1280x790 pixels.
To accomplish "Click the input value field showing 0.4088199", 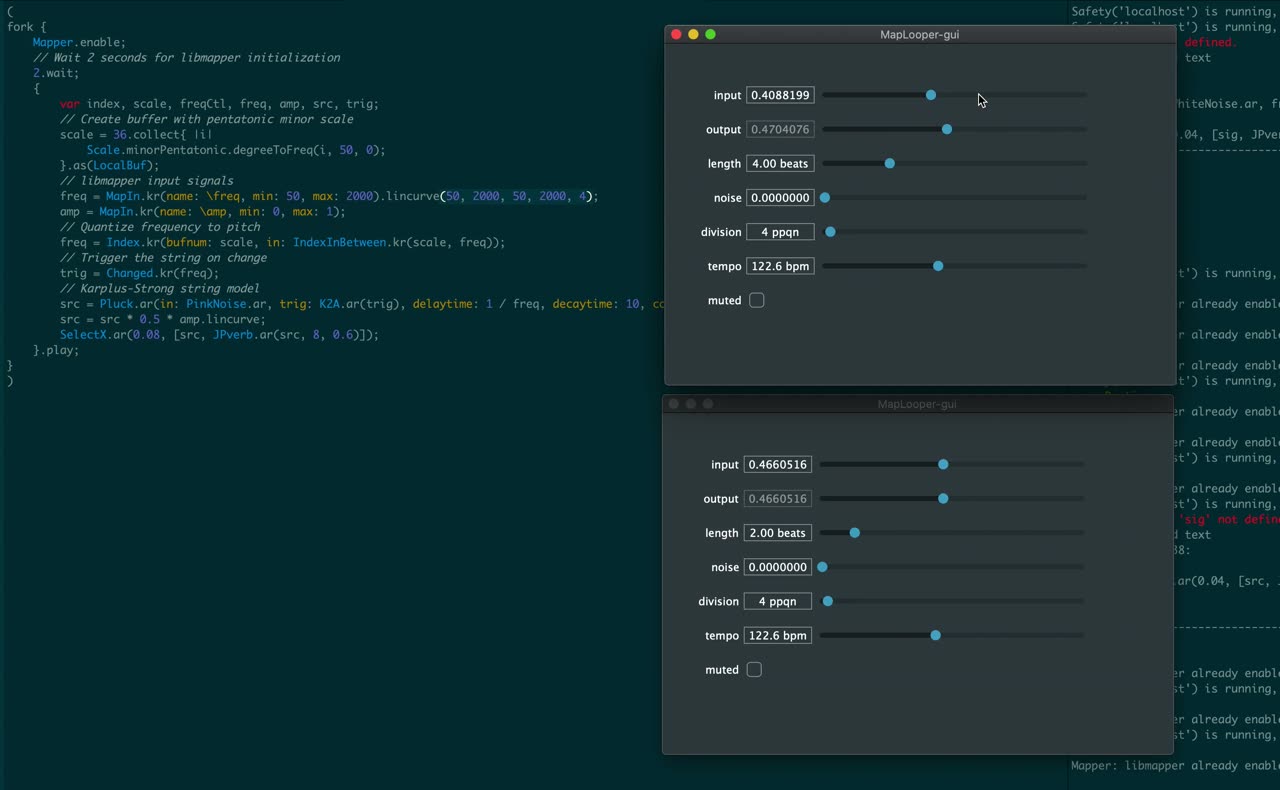I will pos(780,95).
